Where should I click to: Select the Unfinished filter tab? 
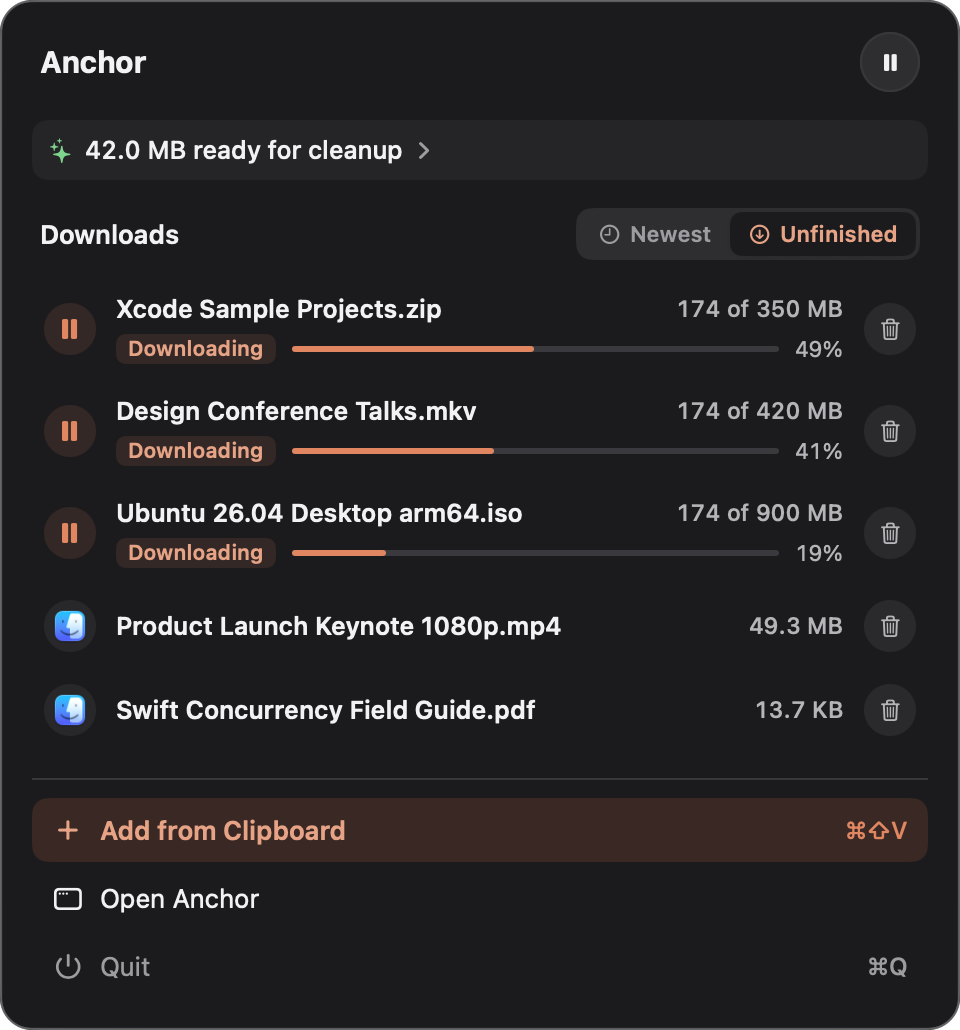click(823, 234)
